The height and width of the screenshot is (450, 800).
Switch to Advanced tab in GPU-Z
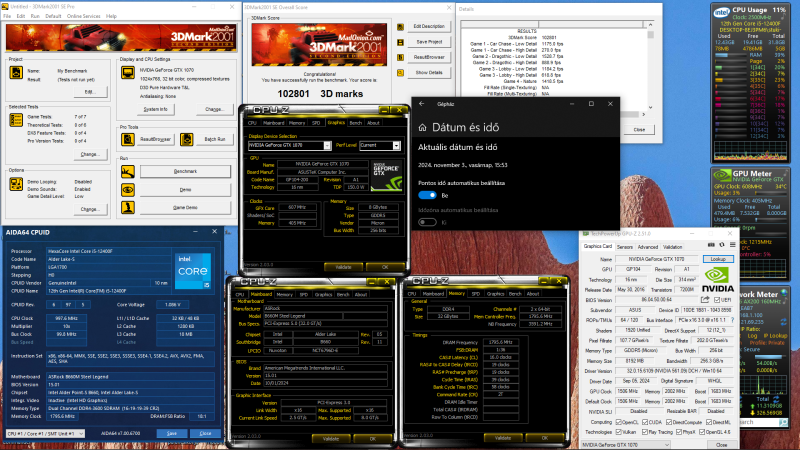pyautogui.click(x=647, y=247)
